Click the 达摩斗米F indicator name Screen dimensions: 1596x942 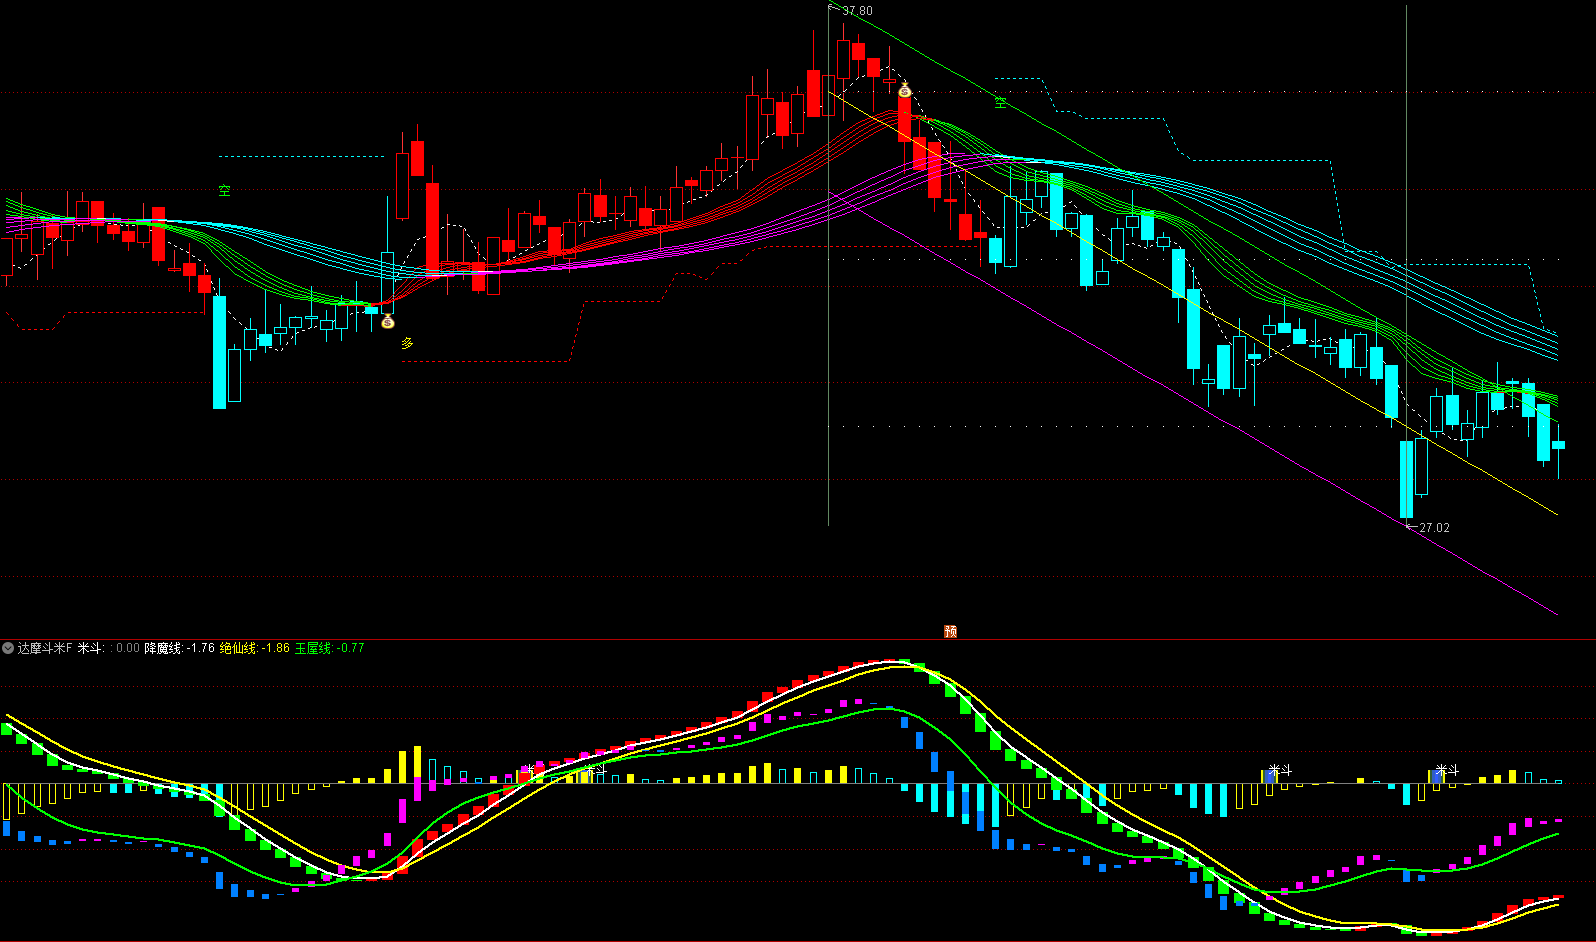click(45, 648)
